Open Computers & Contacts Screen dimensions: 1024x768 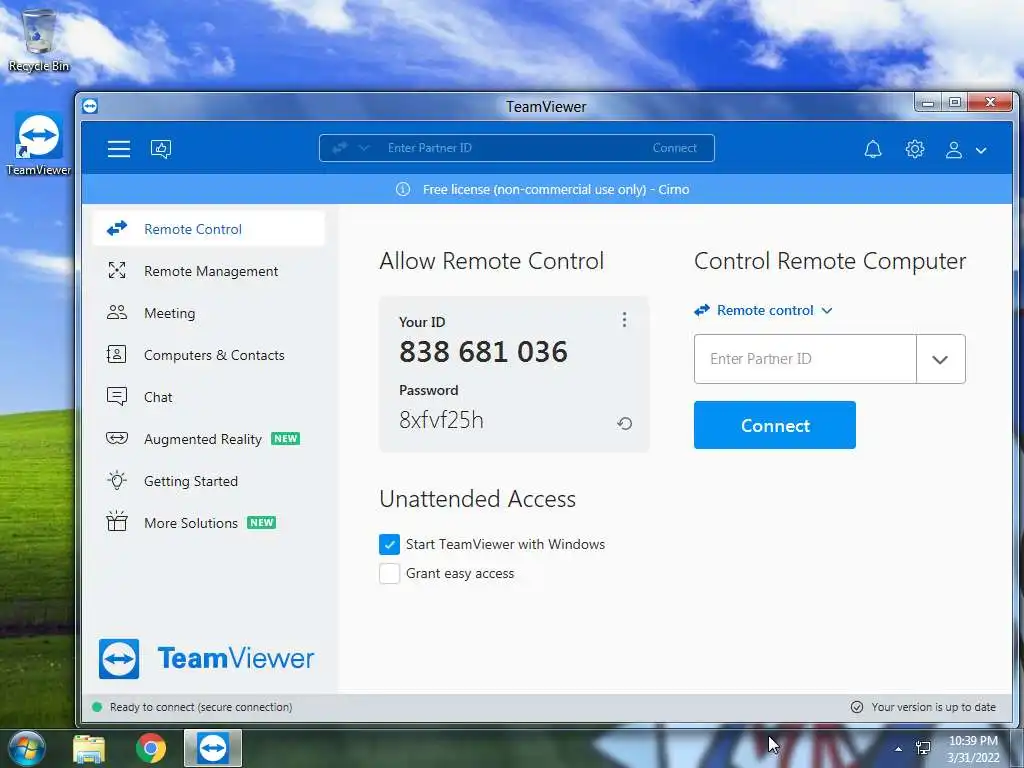pos(214,355)
